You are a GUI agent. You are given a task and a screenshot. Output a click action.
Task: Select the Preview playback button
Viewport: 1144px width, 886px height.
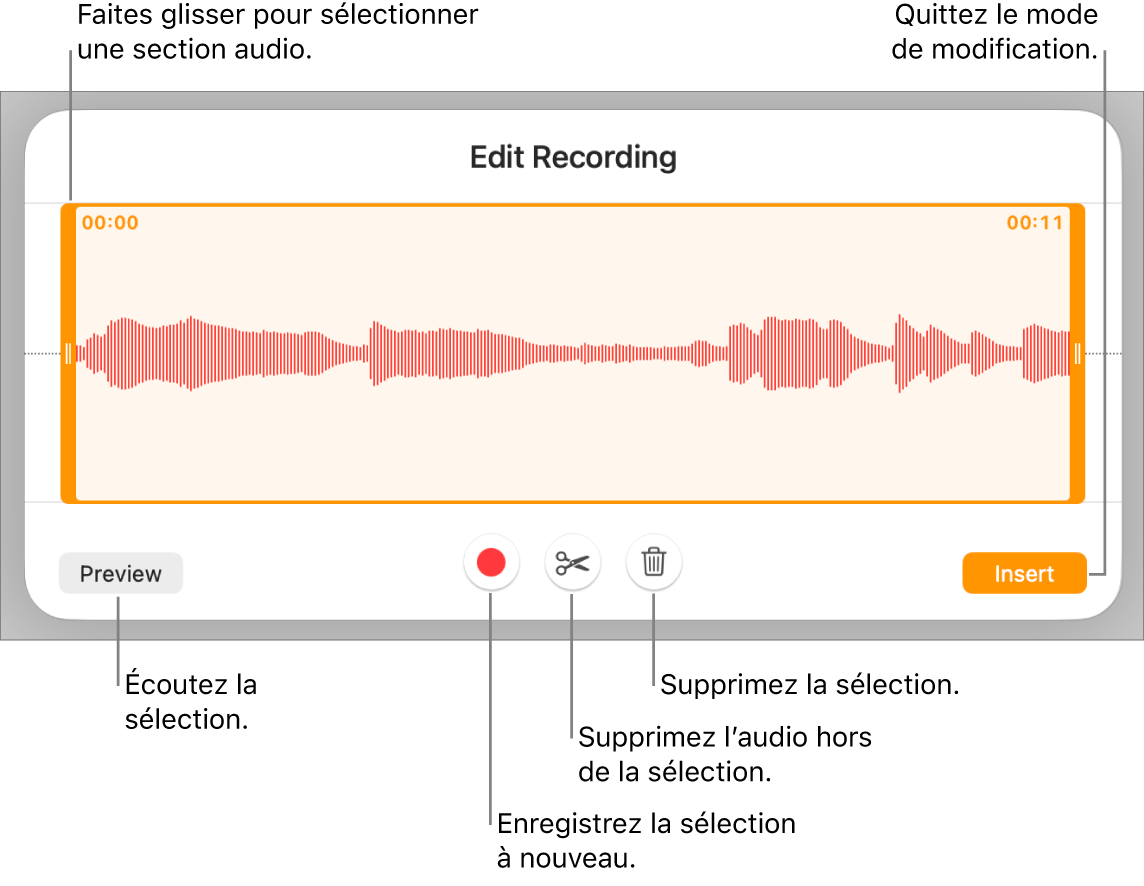[x=120, y=573]
